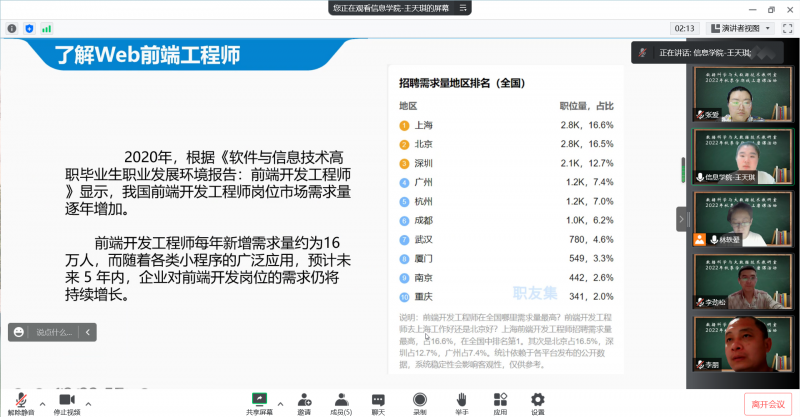
Task: Open the meeting info icon
Action: [11, 28]
